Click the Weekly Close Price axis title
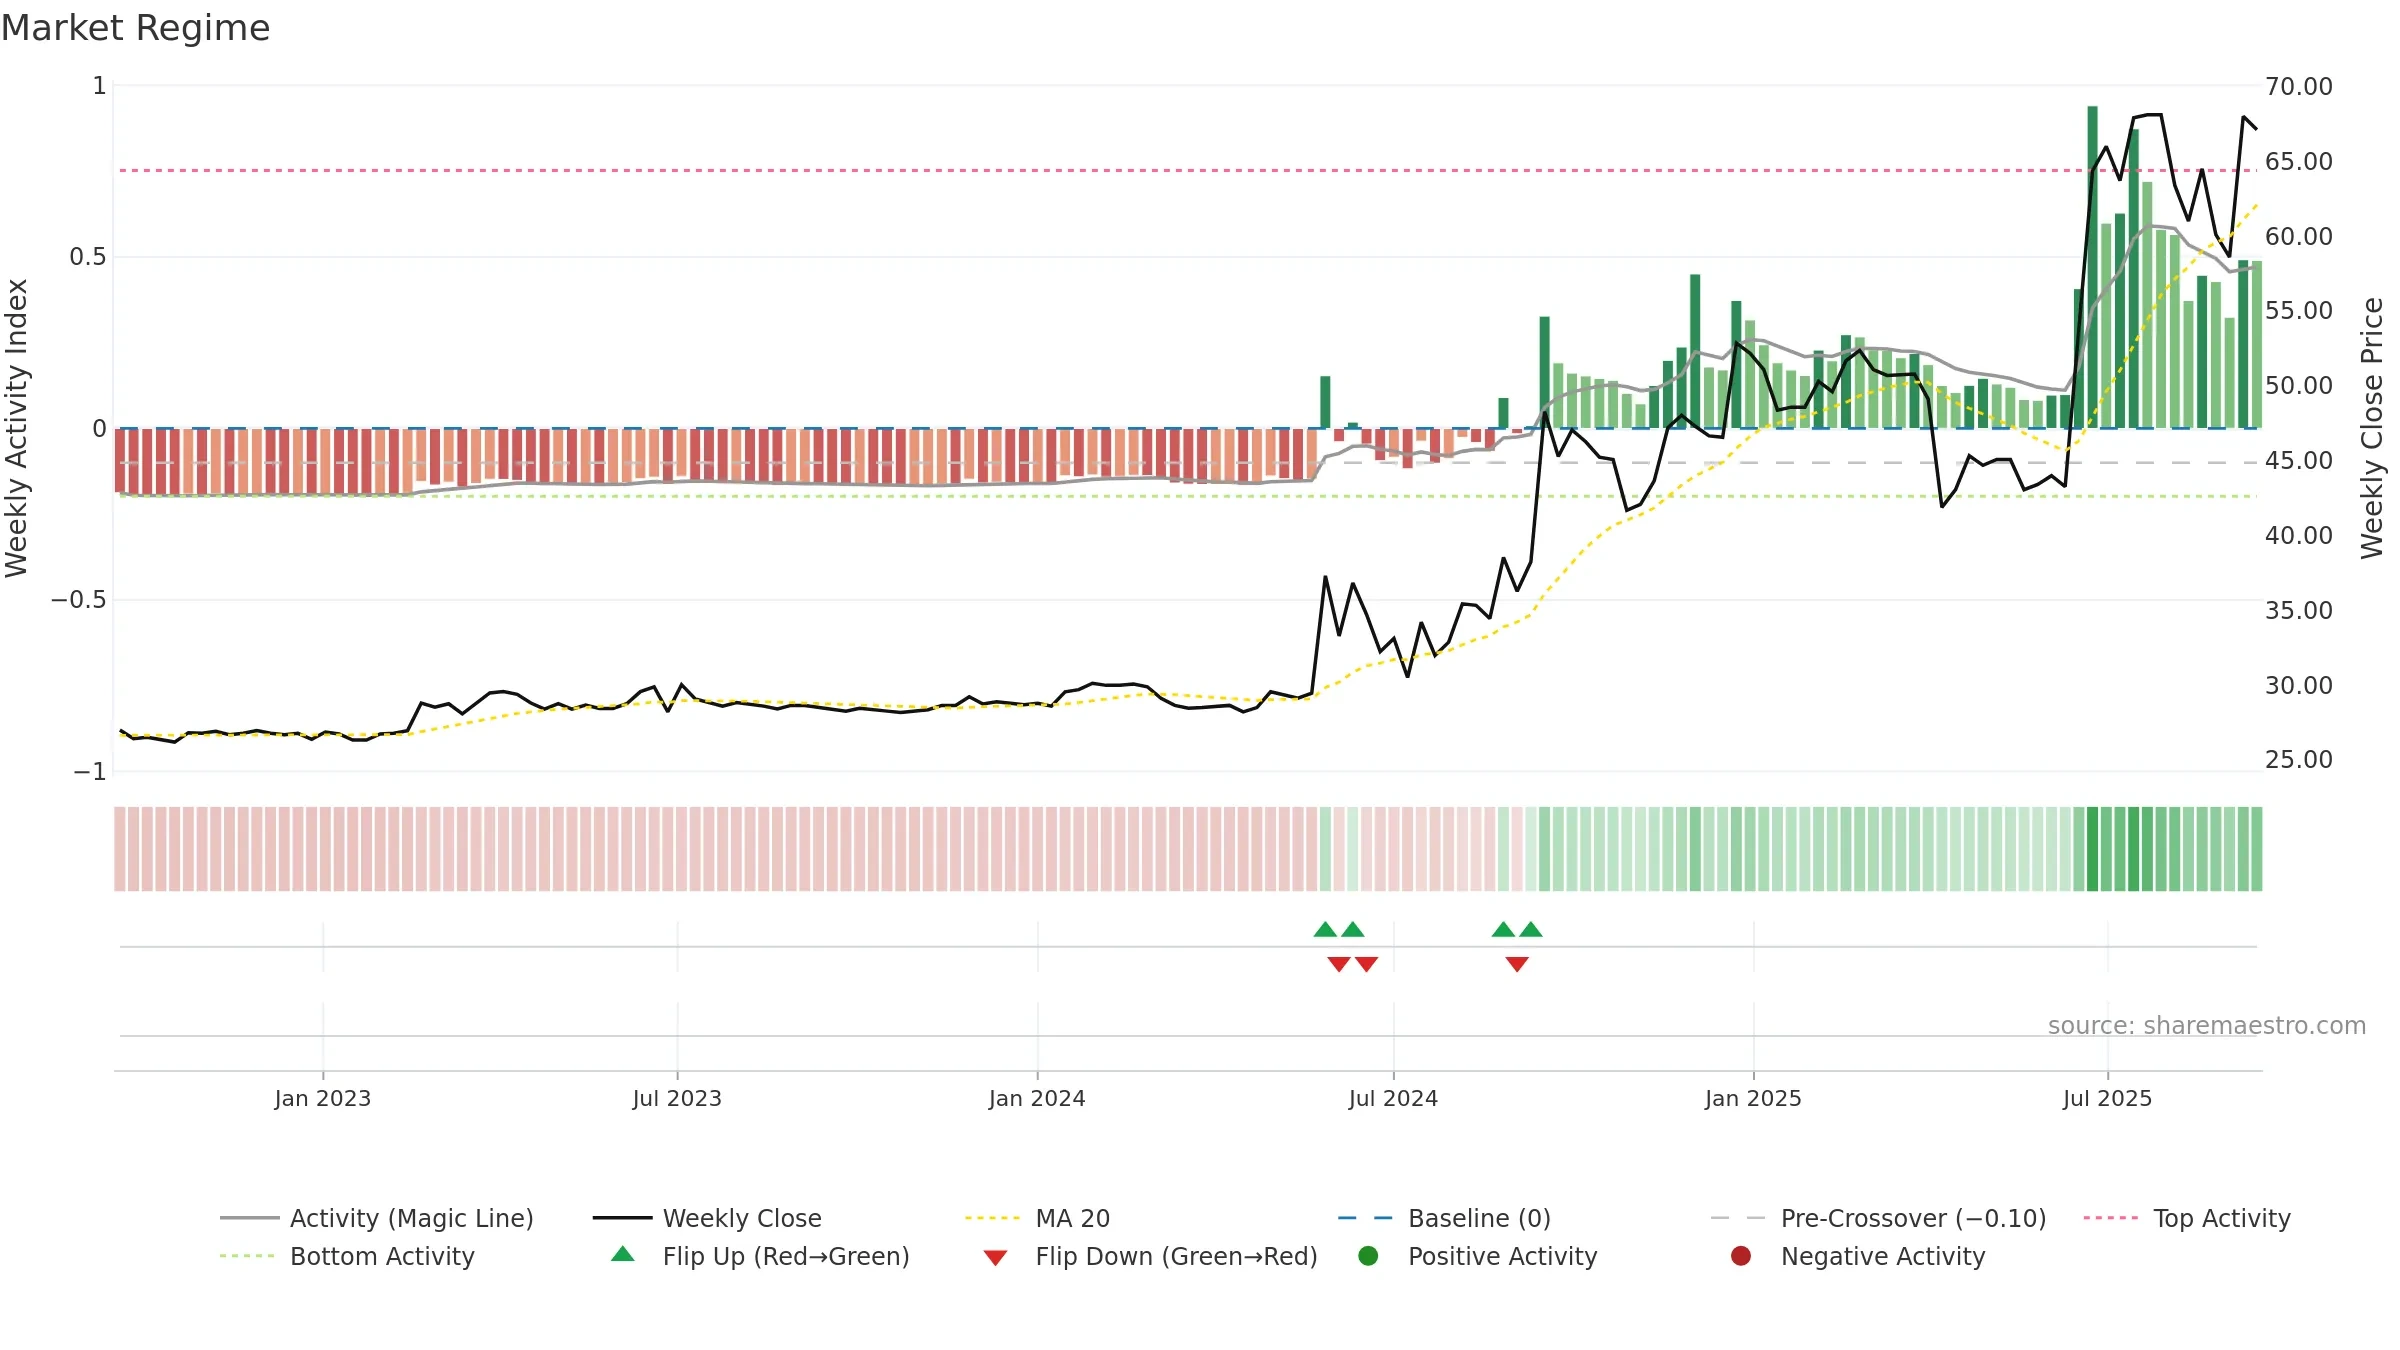 pos(2372,428)
